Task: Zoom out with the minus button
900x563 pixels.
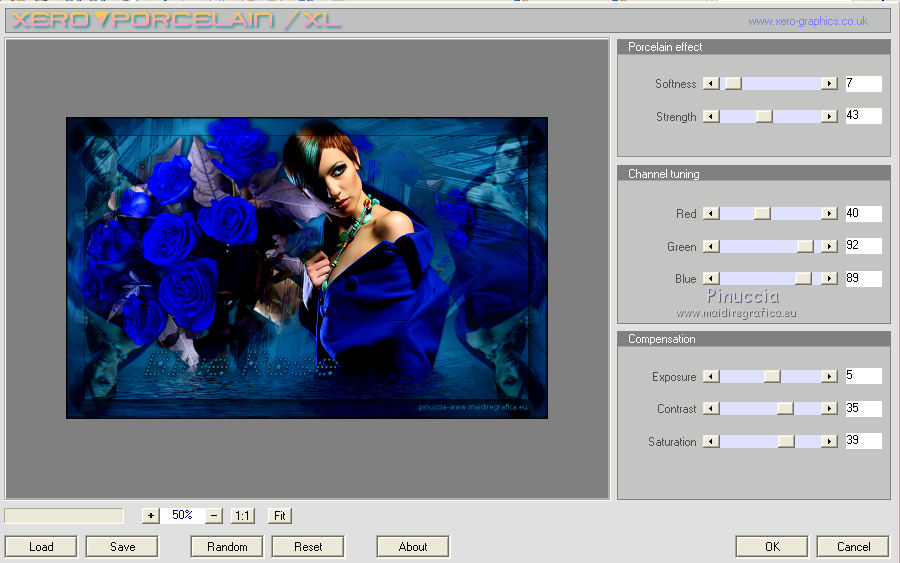Action: 214,516
